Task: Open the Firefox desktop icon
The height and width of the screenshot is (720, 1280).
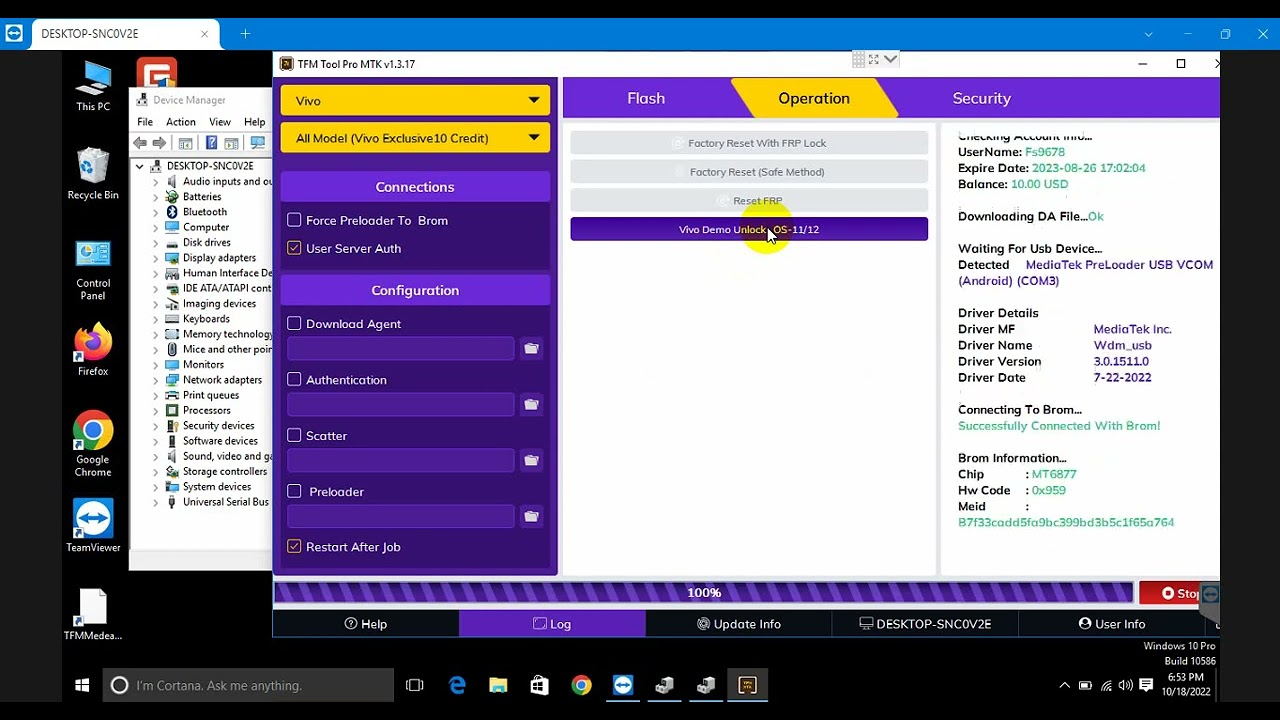Action: point(93,350)
